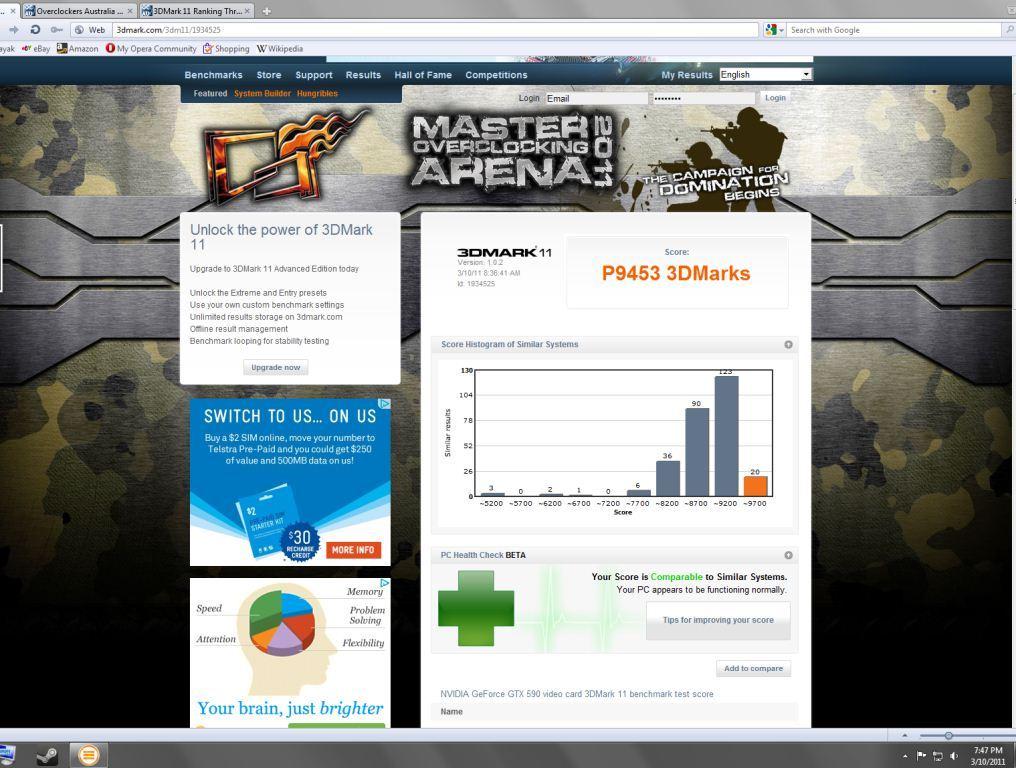Viewport: 1016px width, 768px height.
Task: Open the Shopping bookmark
Action: [226, 49]
